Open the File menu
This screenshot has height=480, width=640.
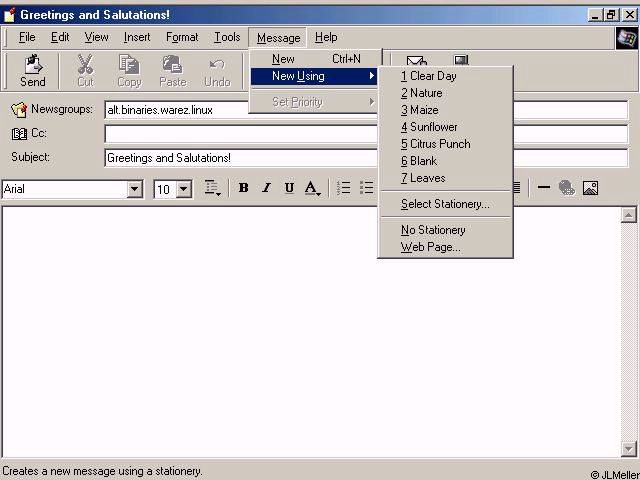[x=27, y=37]
